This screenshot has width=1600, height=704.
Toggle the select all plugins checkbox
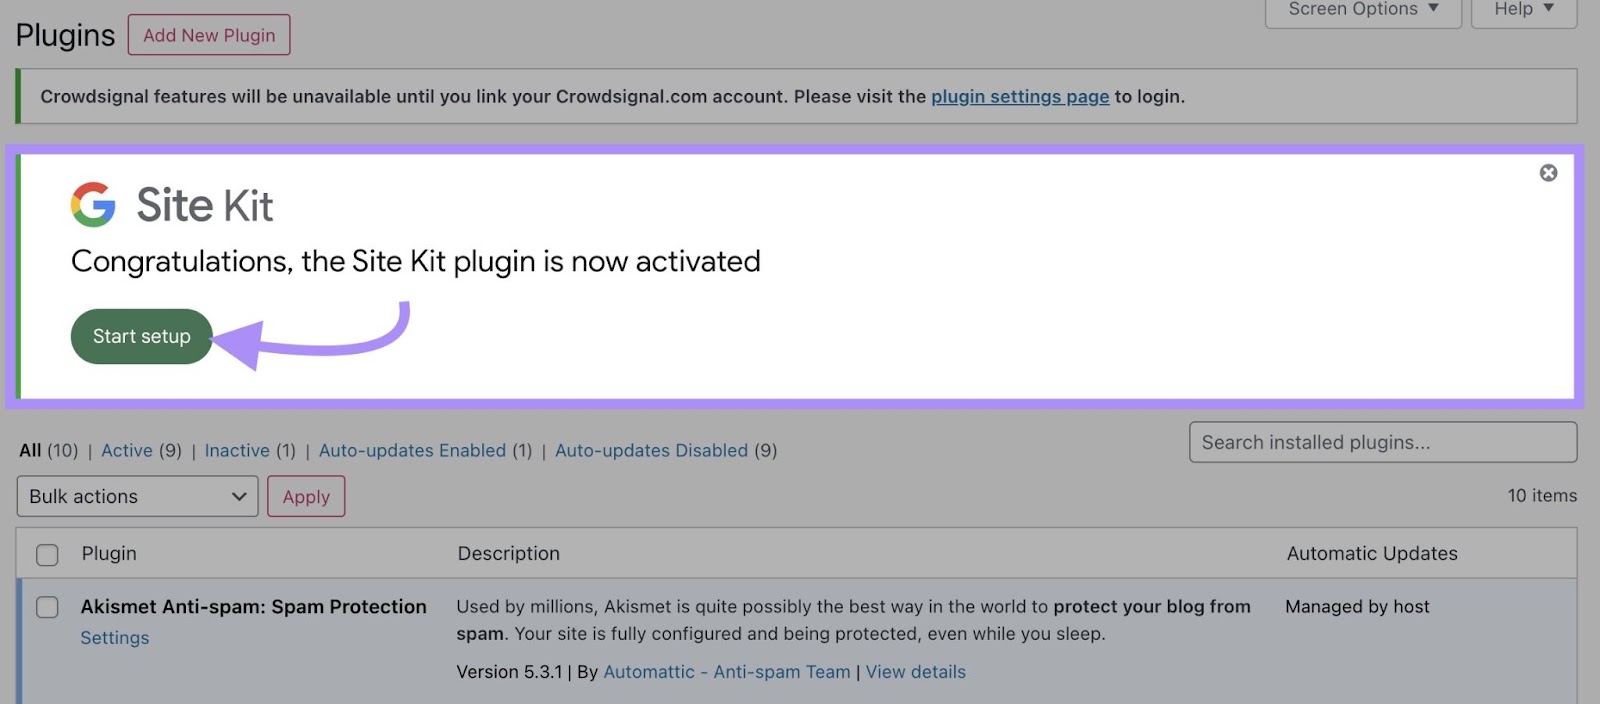coord(47,555)
